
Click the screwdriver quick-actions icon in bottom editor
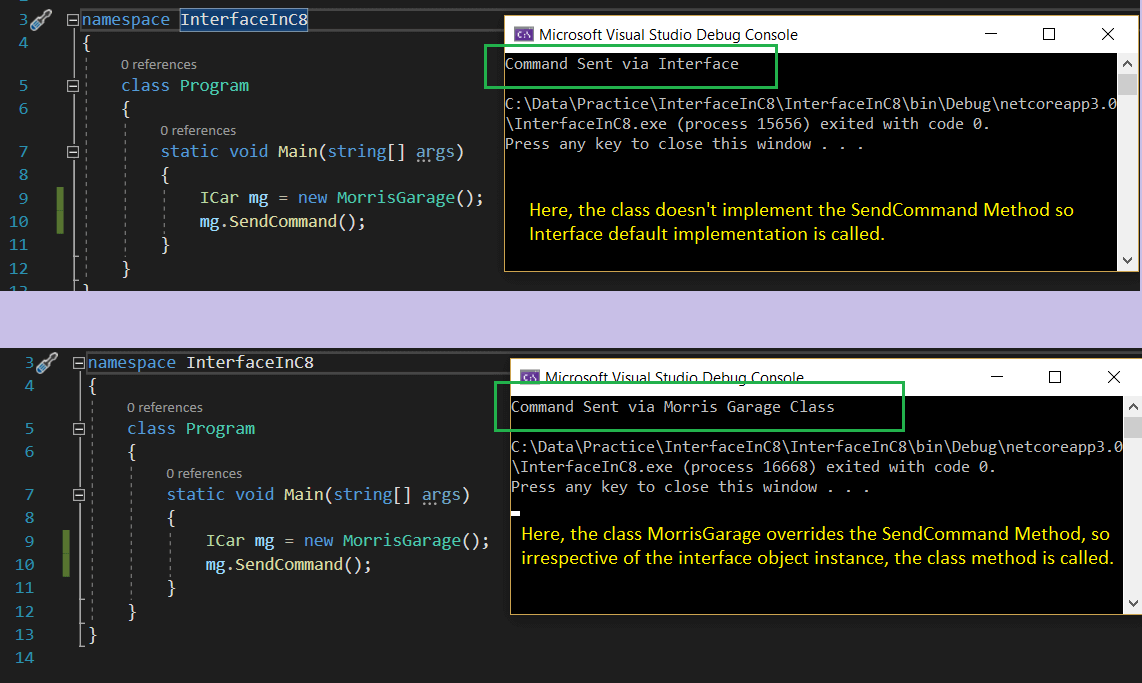47,363
